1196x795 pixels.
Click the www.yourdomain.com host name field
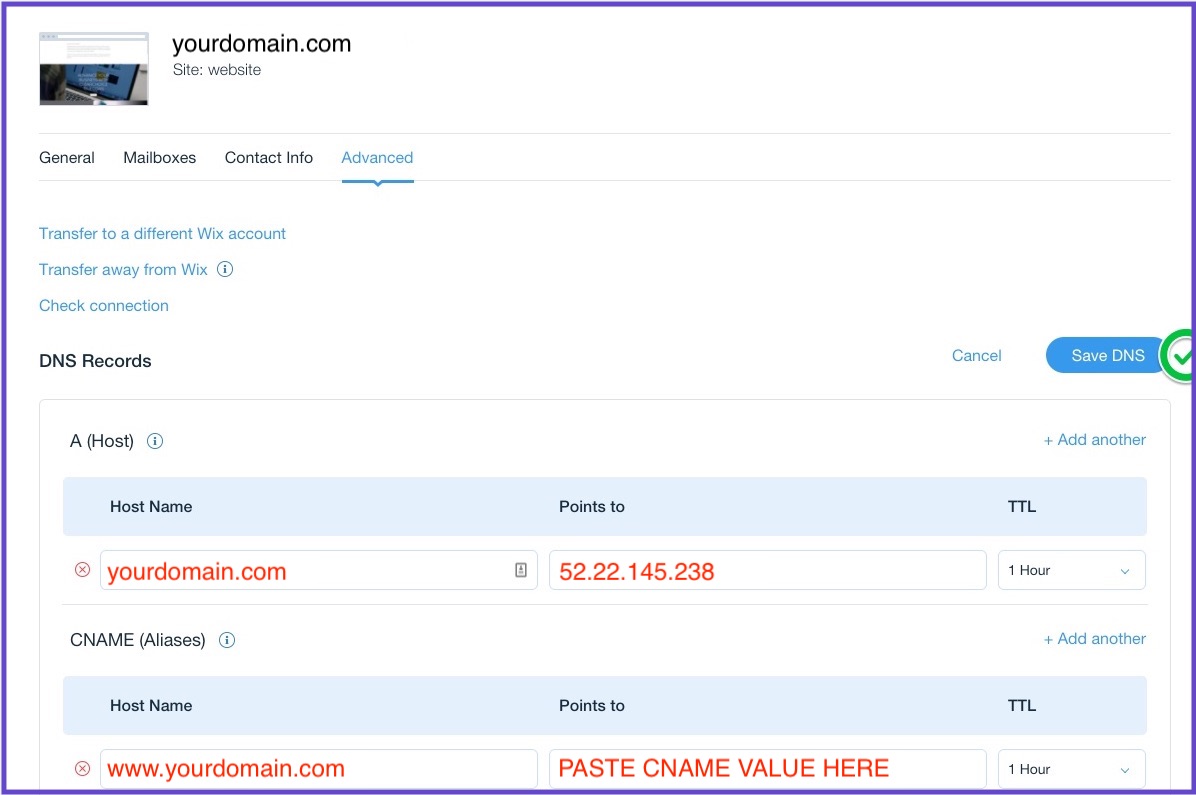coord(319,769)
